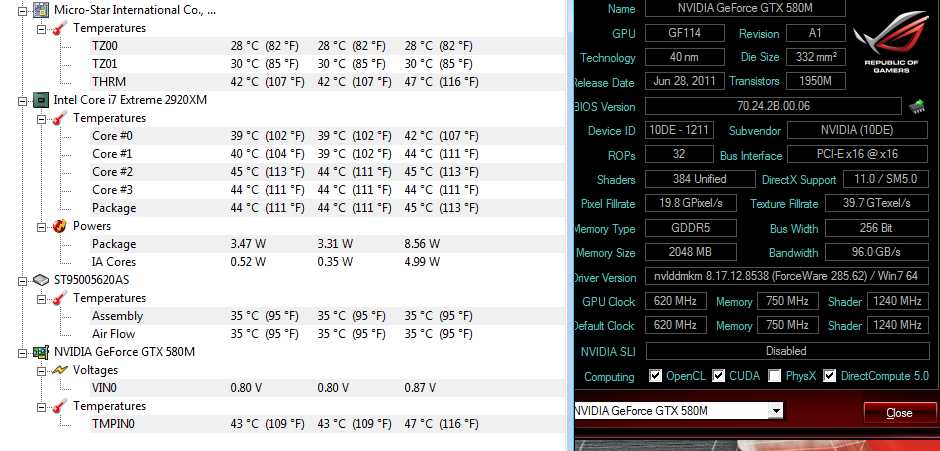
Task: Collapse Temperatures under NVIDIA GeForce GTX 580M
Action: coord(41,406)
